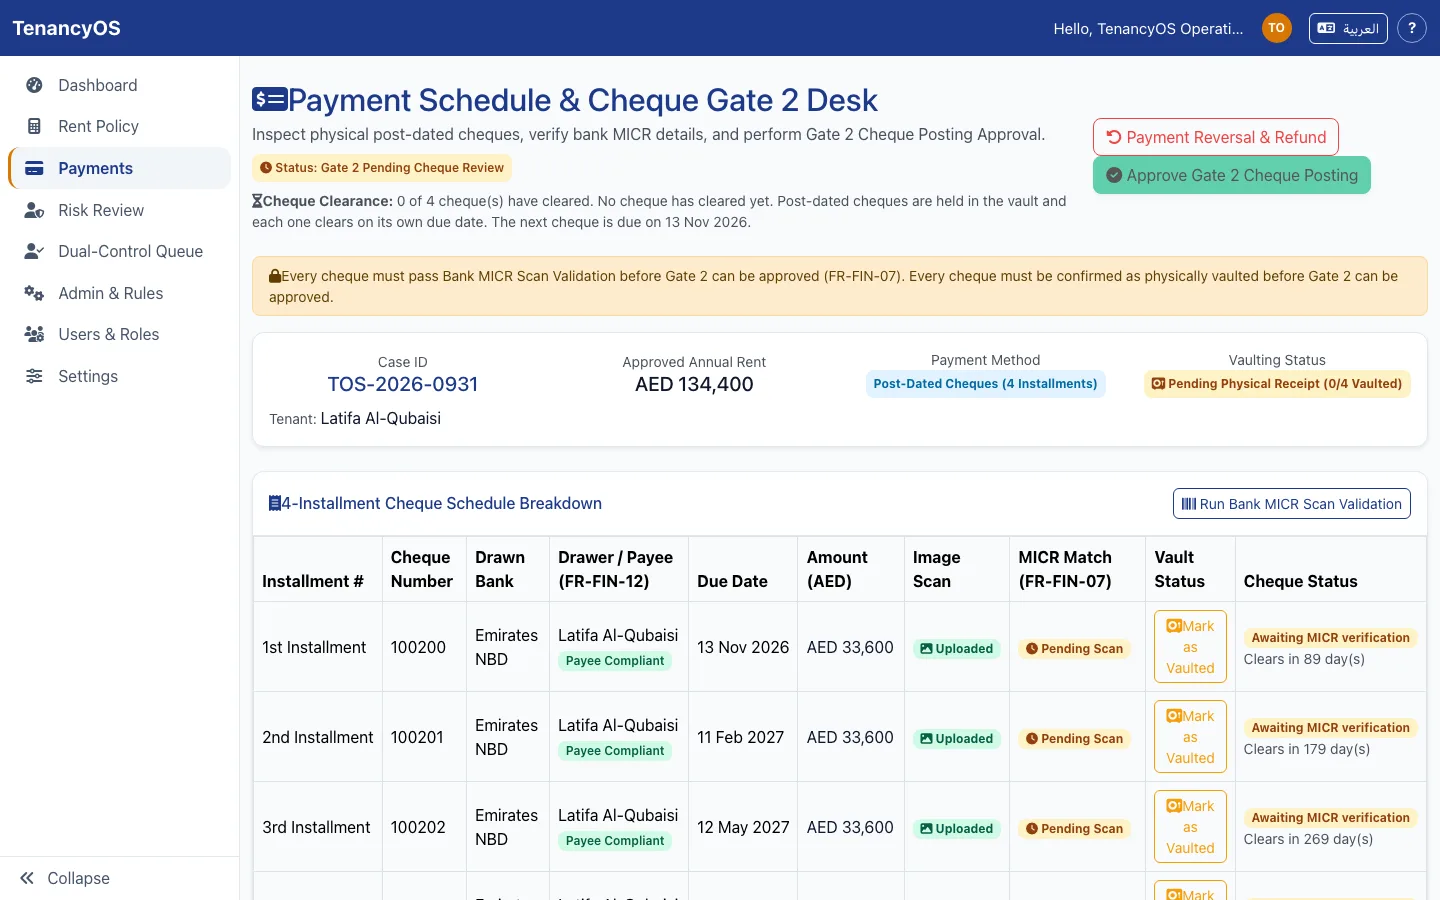Click due date 11 Feb 2027 cell
This screenshot has width=1440, height=900.
(x=741, y=737)
